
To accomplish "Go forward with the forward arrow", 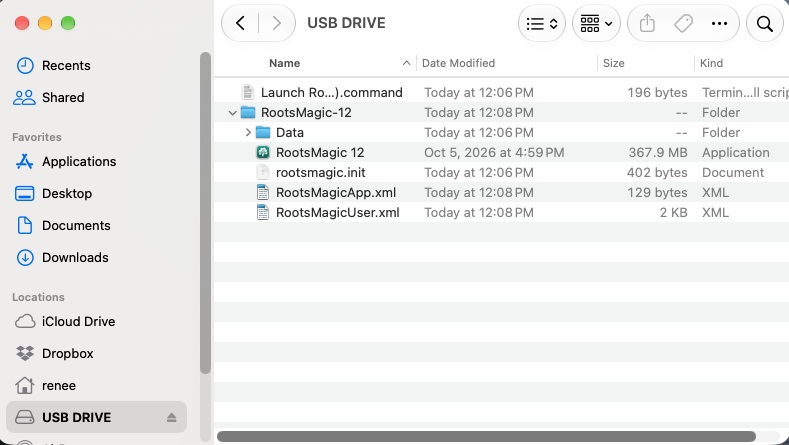I will 276,23.
